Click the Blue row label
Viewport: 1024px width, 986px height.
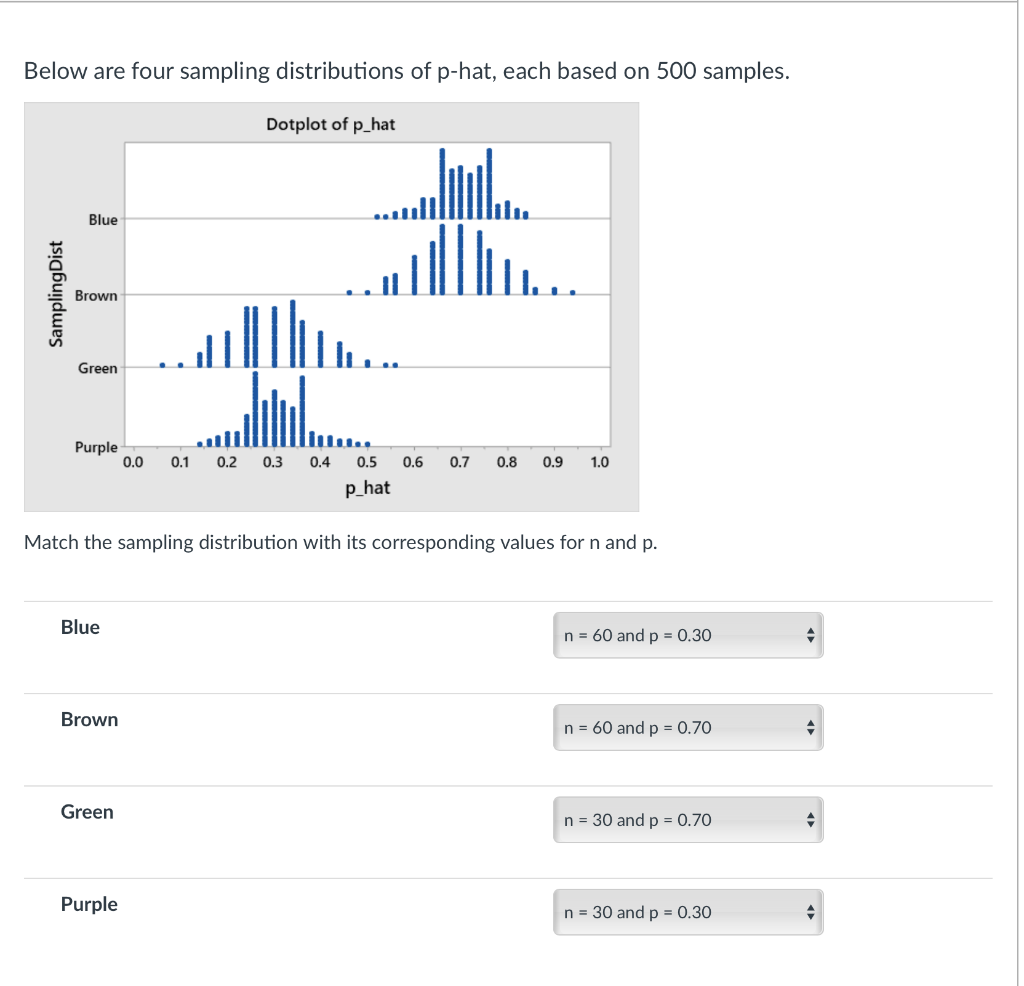[x=79, y=627]
